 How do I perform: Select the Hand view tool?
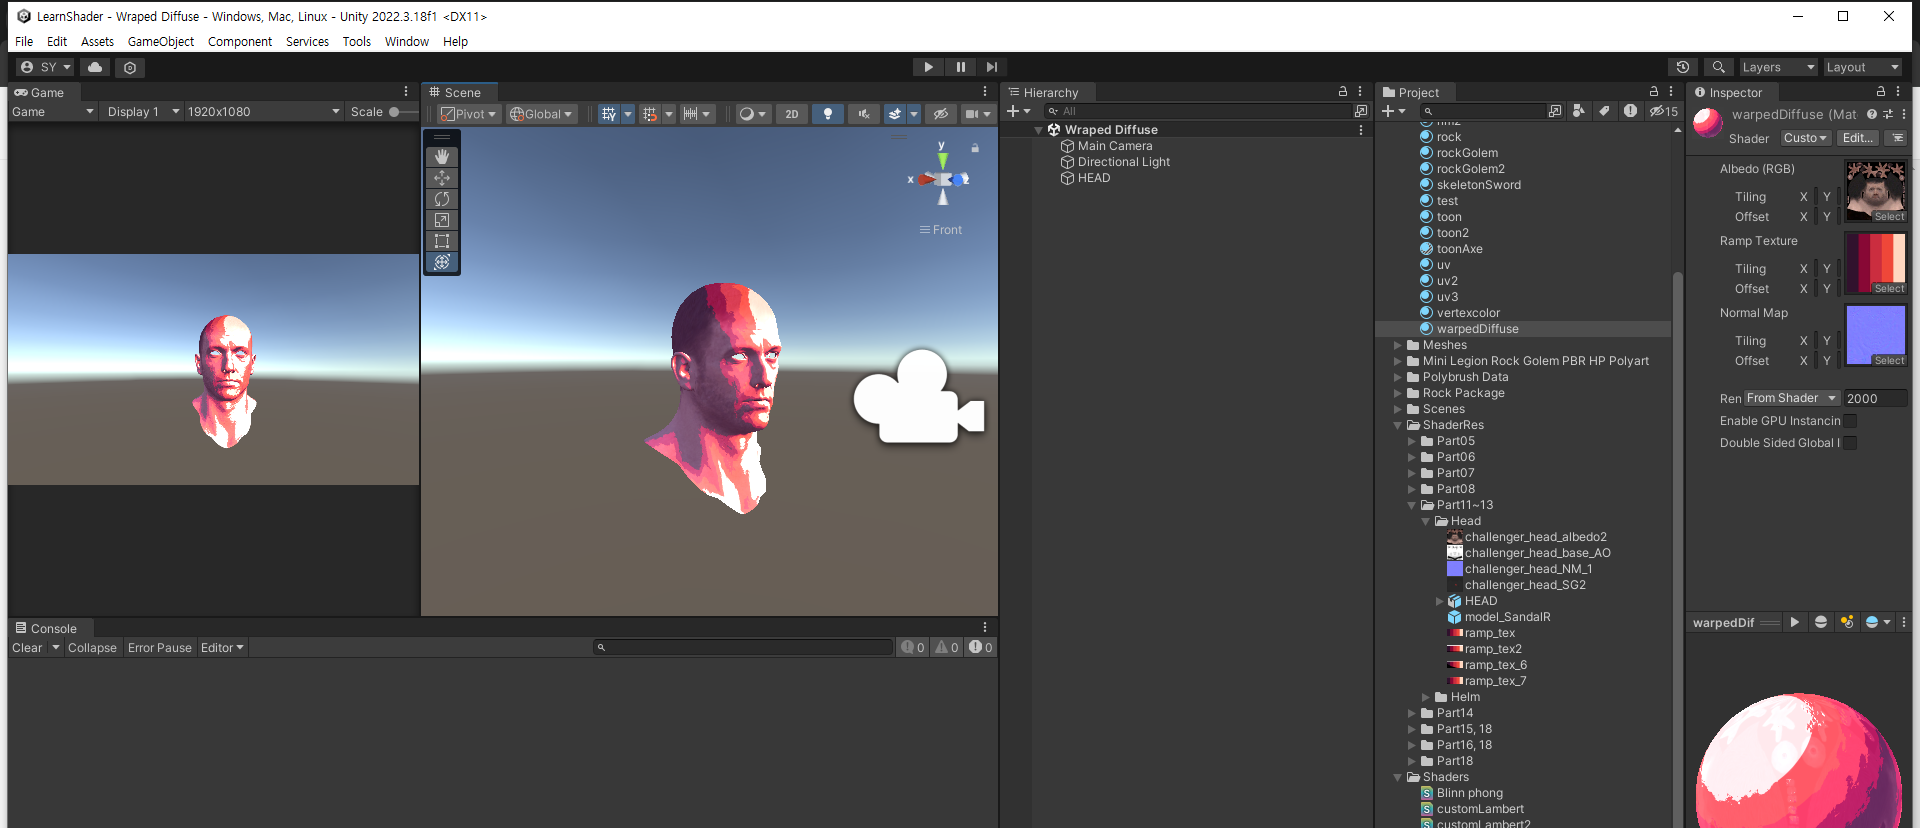pos(442,157)
